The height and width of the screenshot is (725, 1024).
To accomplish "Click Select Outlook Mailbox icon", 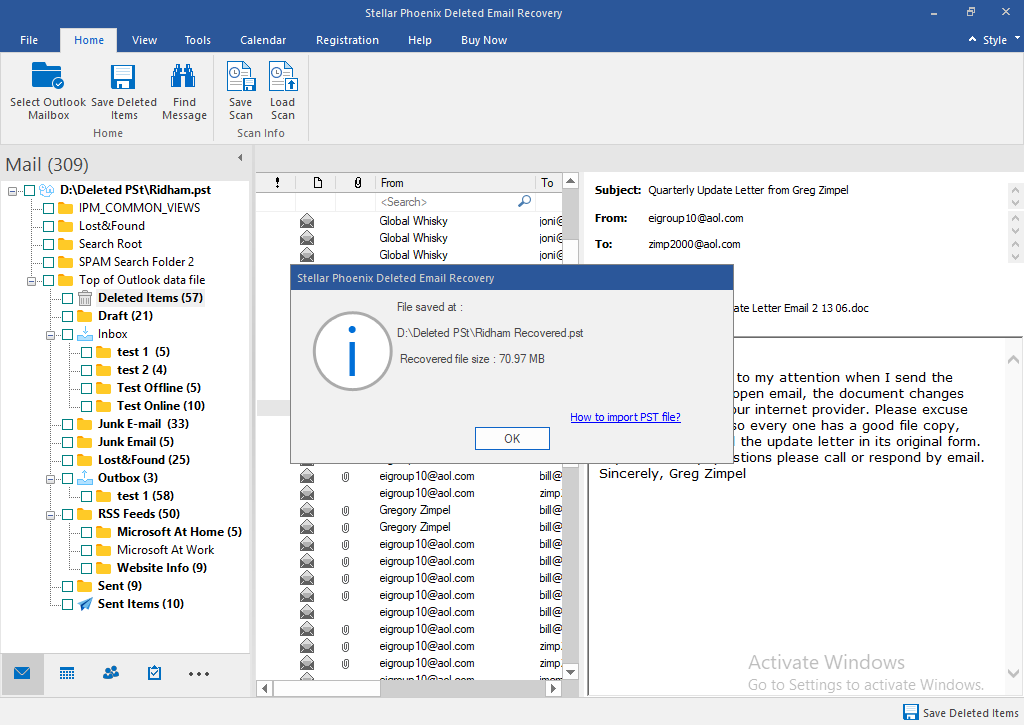I will (x=48, y=76).
